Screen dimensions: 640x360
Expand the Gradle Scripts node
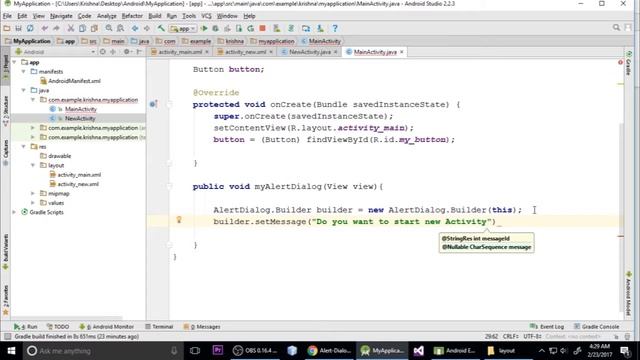click(x=14, y=212)
